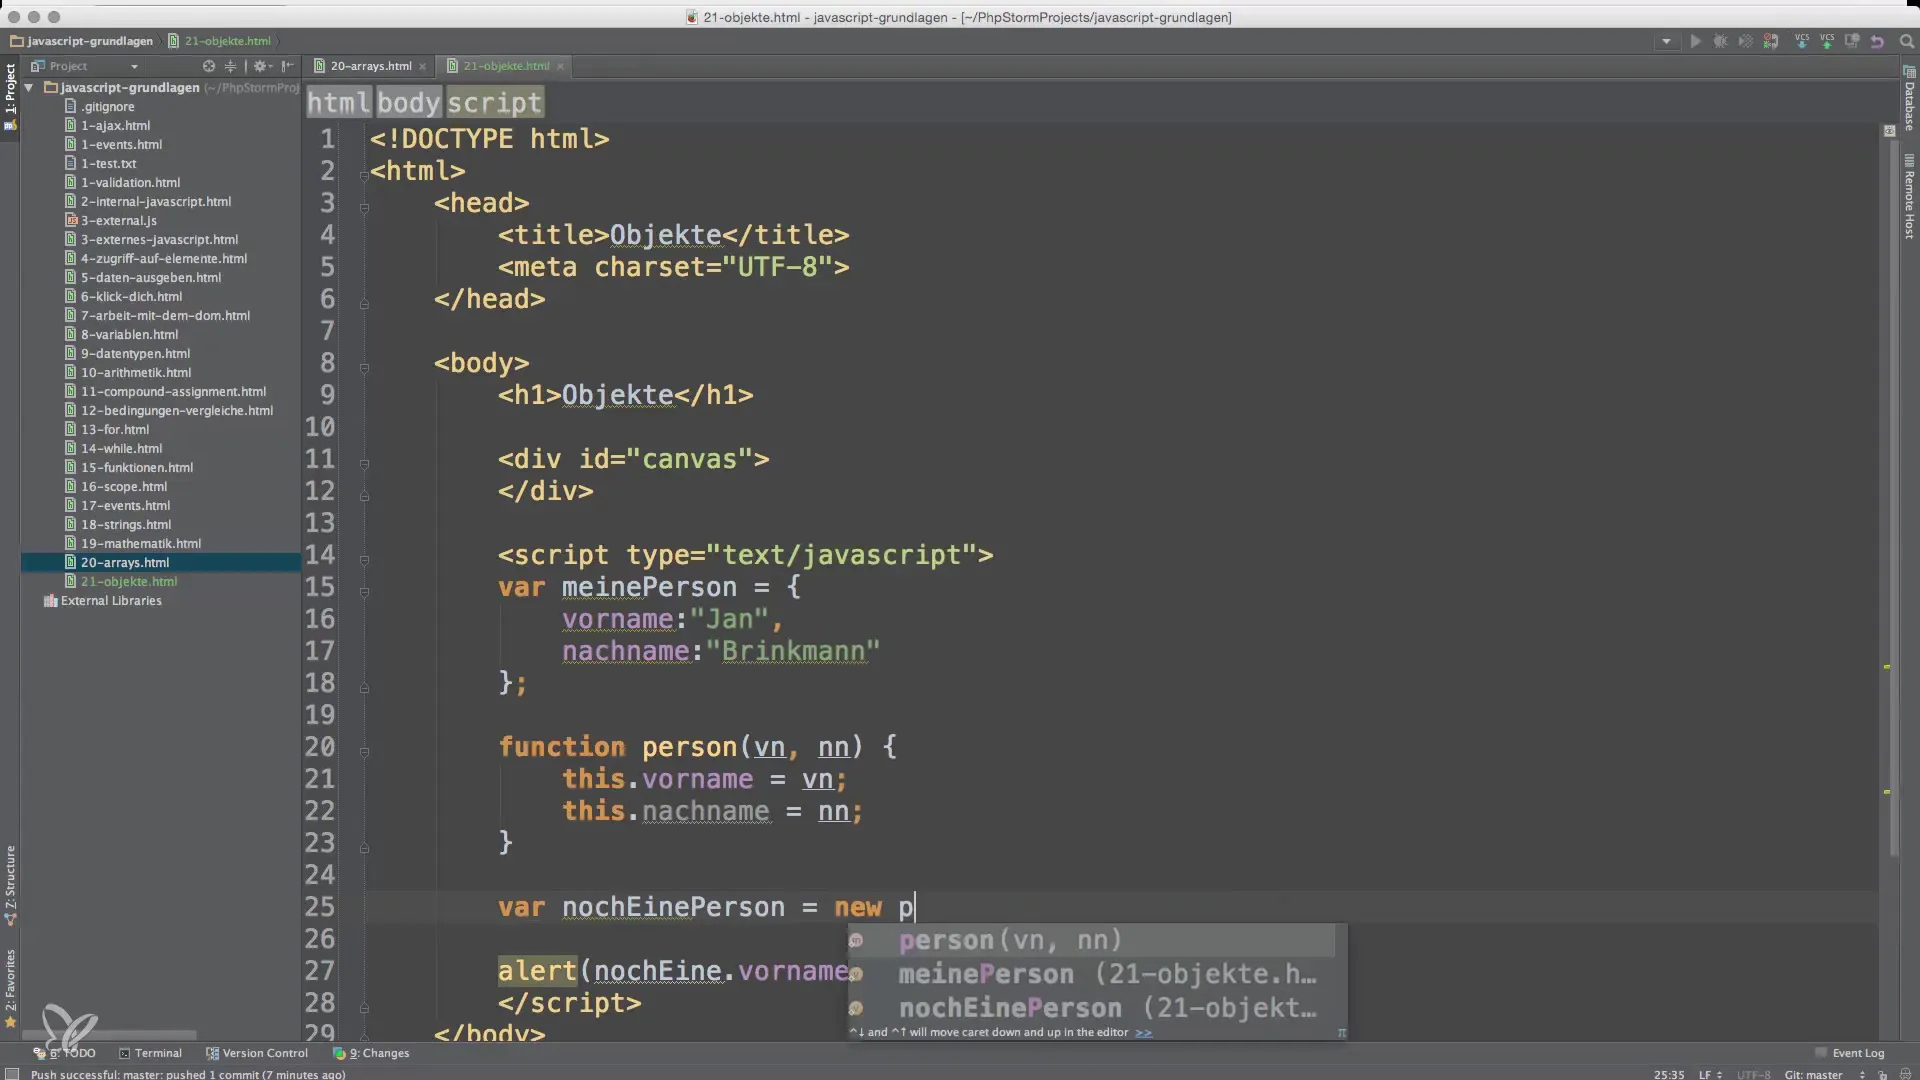The height and width of the screenshot is (1080, 1920).
Task: Toggle the listen for debug connections icon
Action: [x=1771, y=41]
